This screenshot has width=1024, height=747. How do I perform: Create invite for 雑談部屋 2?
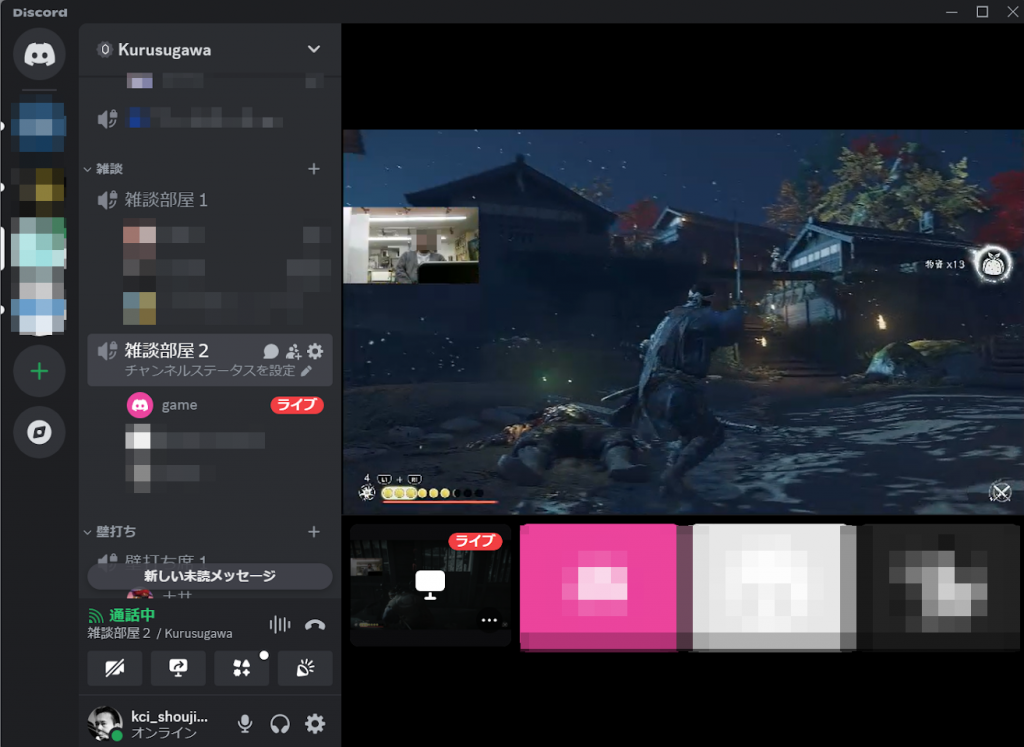pyautogui.click(x=293, y=352)
